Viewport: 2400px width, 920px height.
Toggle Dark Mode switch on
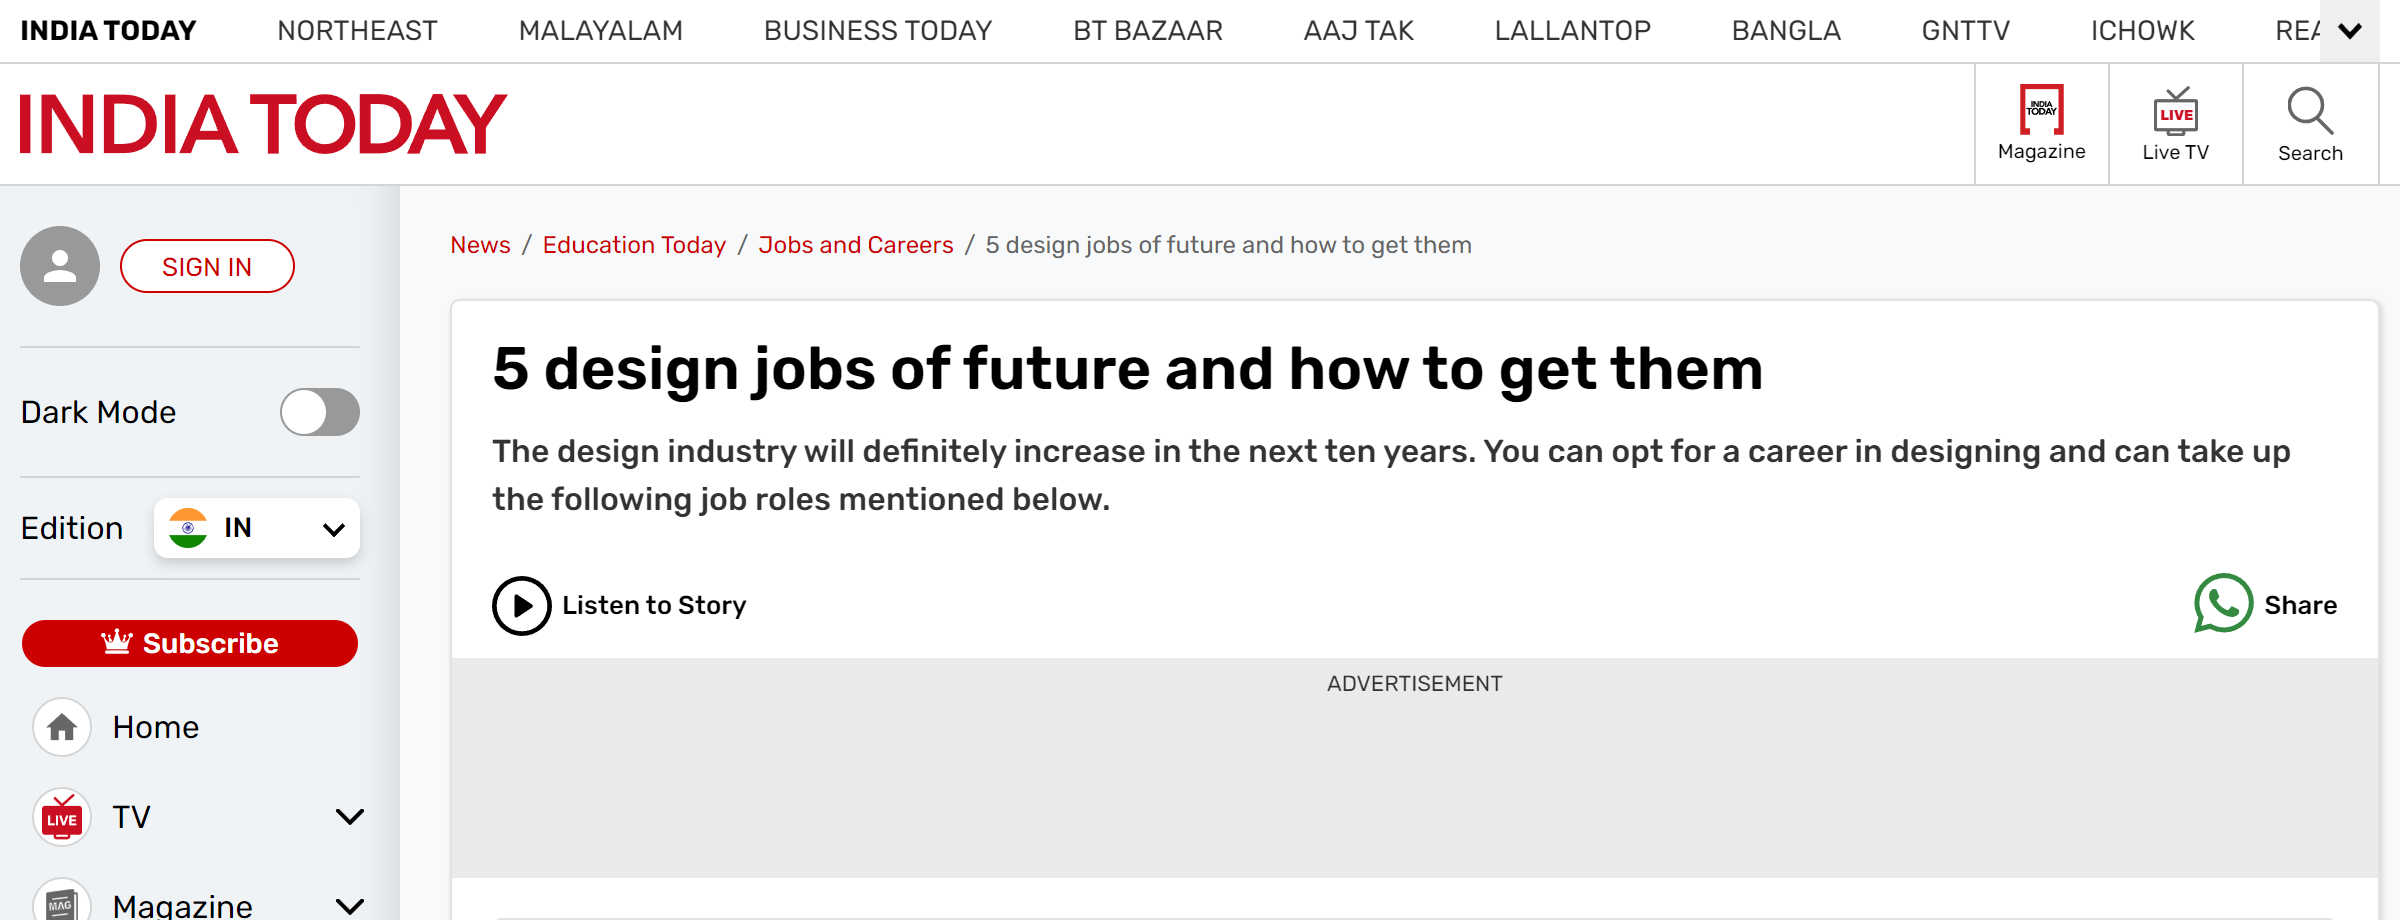coord(320,412)
